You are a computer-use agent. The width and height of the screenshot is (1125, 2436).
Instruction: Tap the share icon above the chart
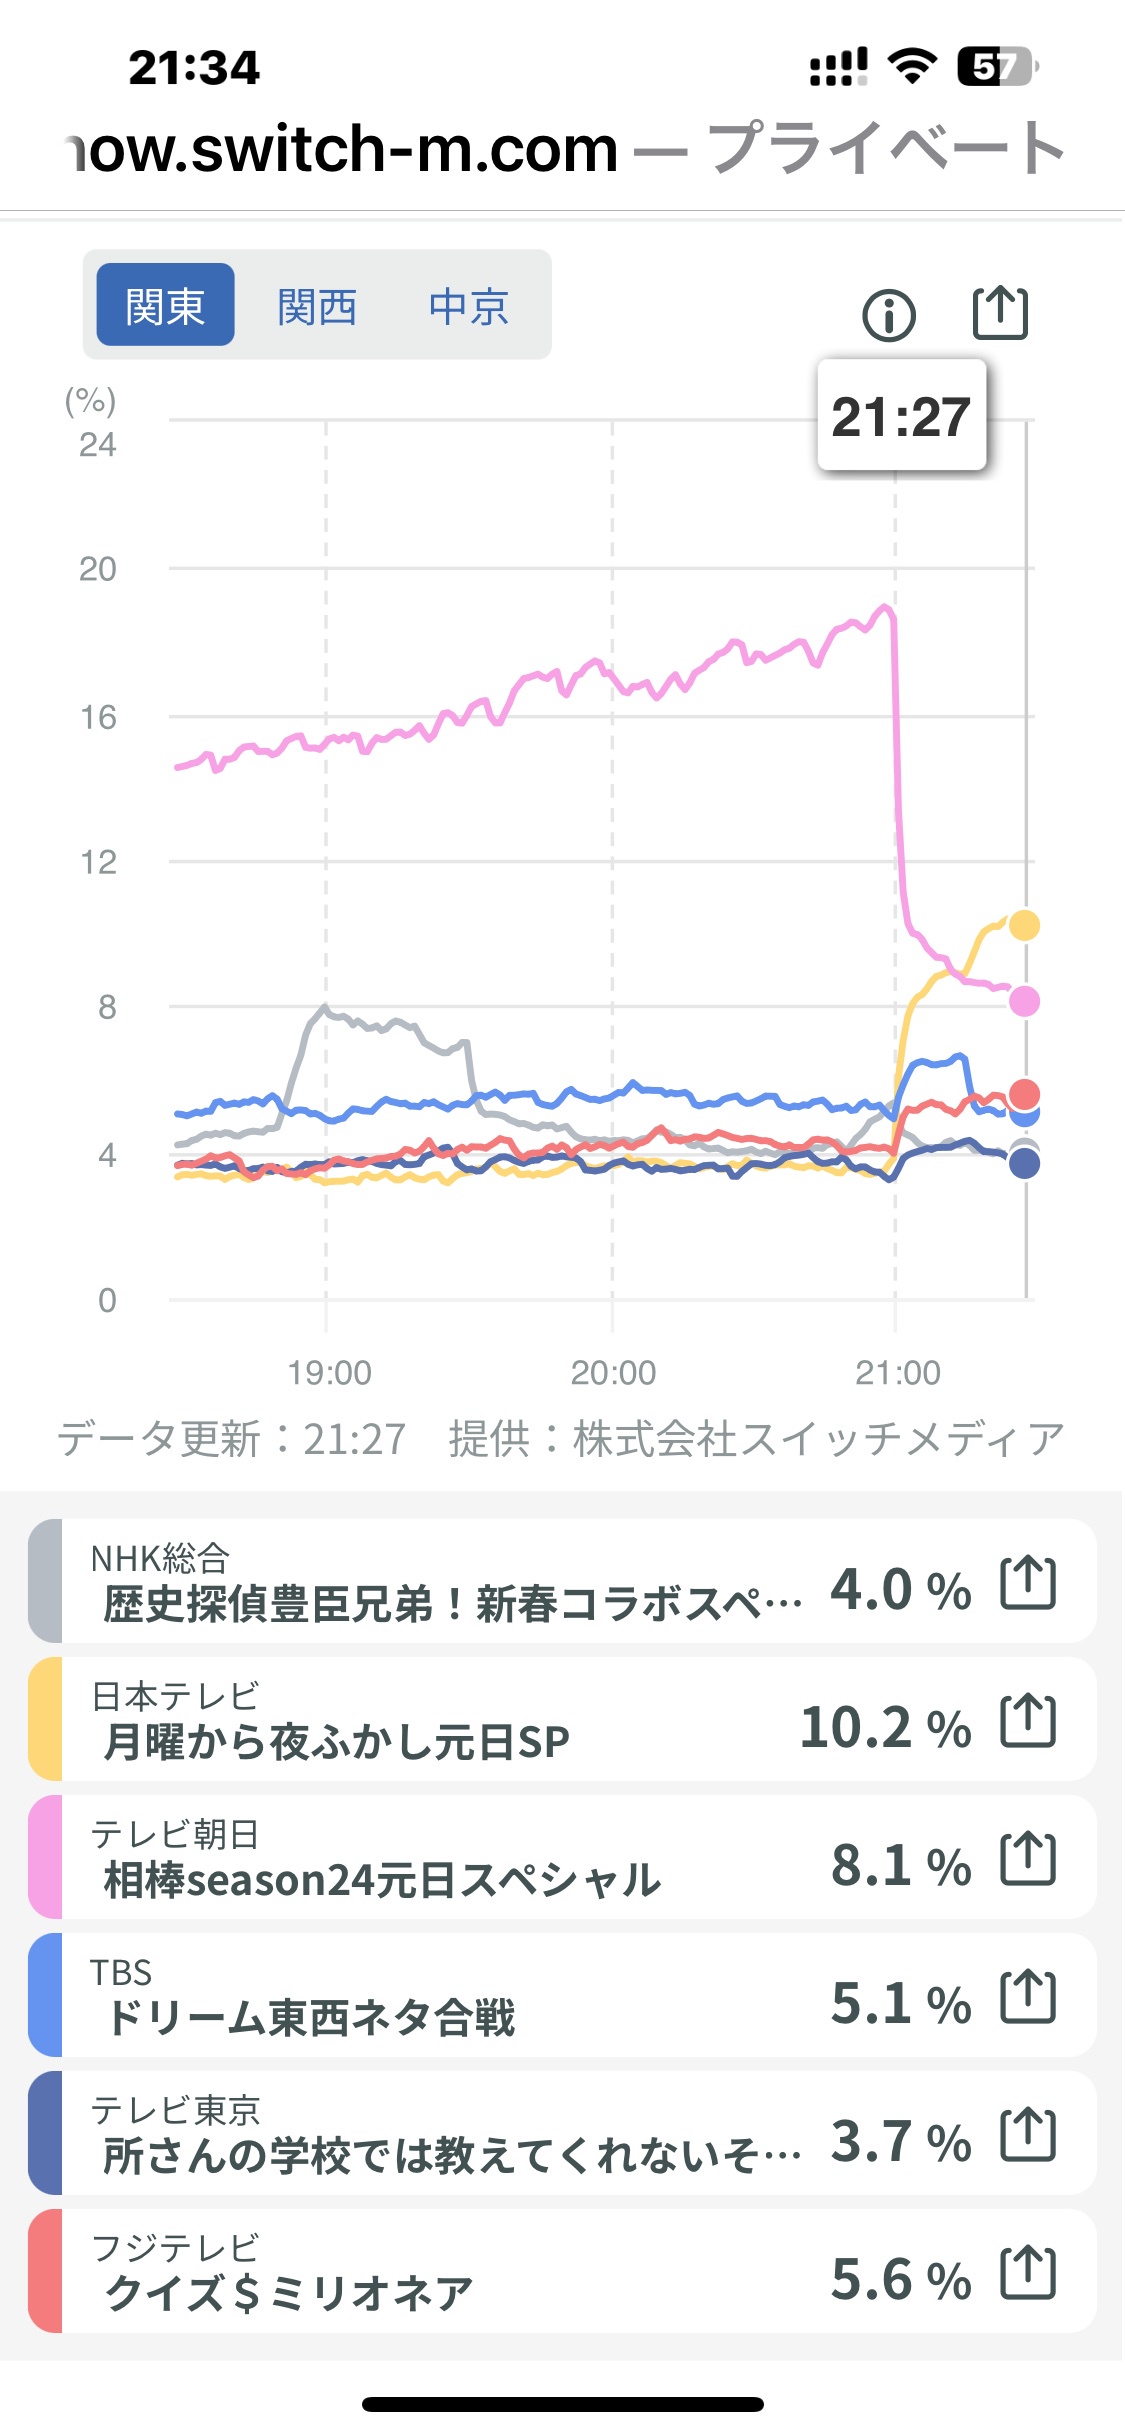[1000, 313]
